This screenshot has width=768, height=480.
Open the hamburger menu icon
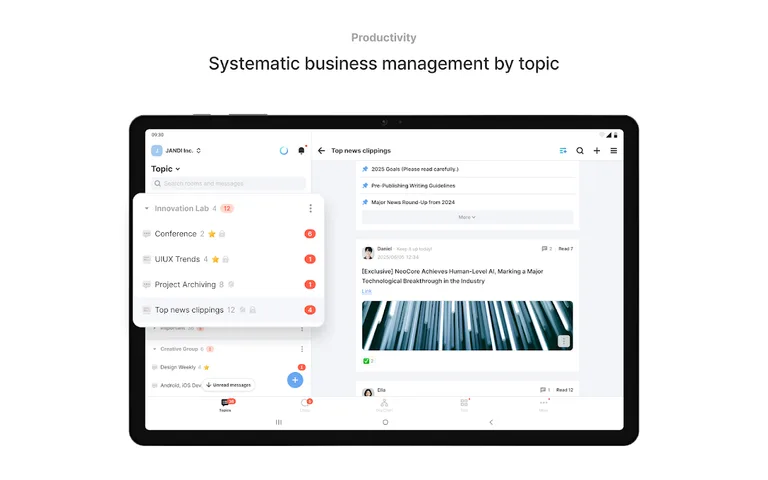(613, 151)
